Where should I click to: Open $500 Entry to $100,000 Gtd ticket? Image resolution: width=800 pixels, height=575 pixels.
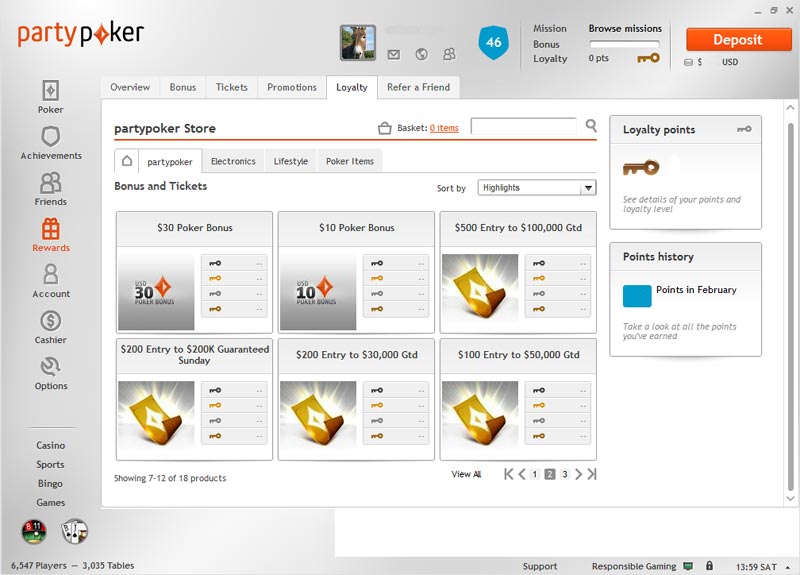click(480, 292)
